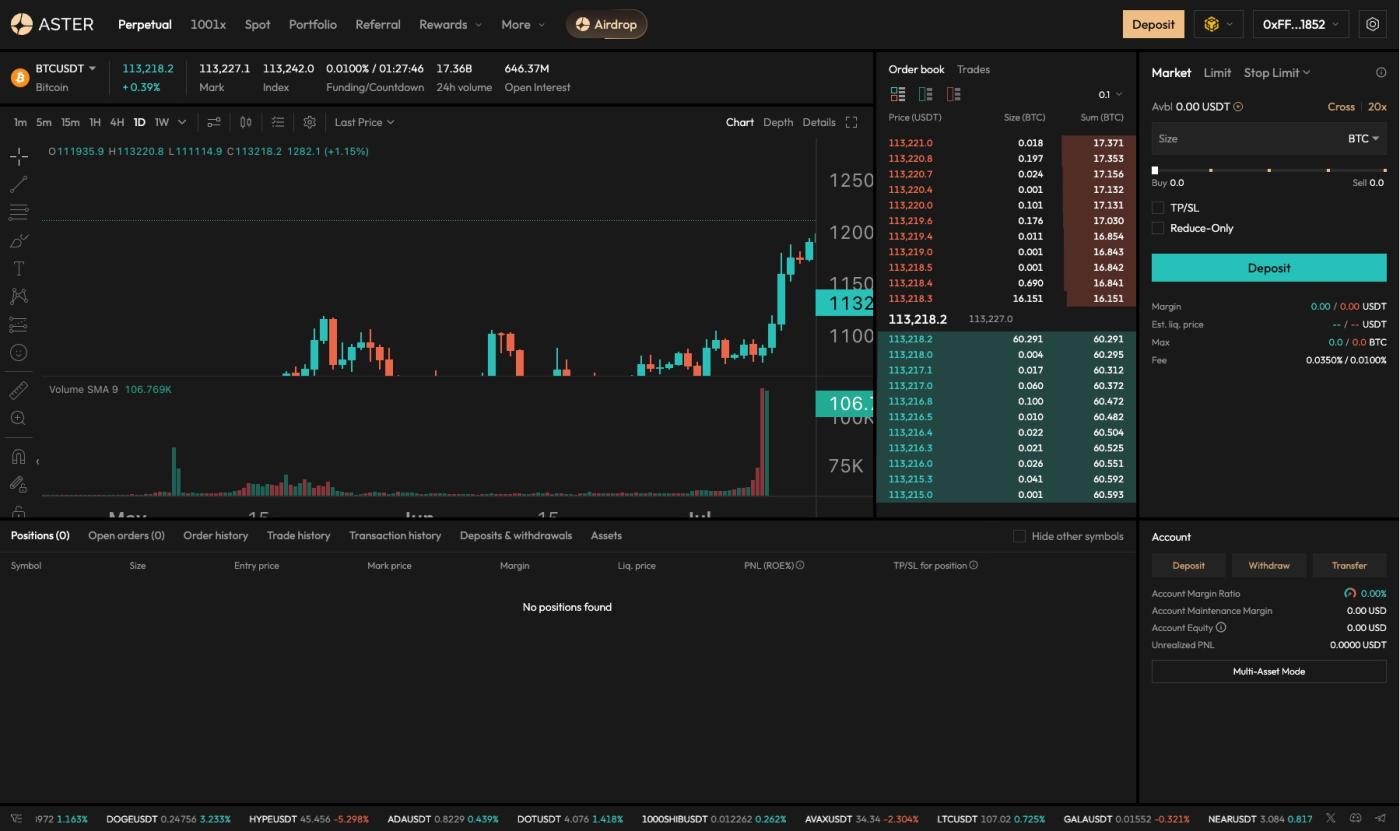This screenshot has width=1400, height=831.
Task: Open the Stop Limit order type dropdown
Action: tap(1276, 73)
